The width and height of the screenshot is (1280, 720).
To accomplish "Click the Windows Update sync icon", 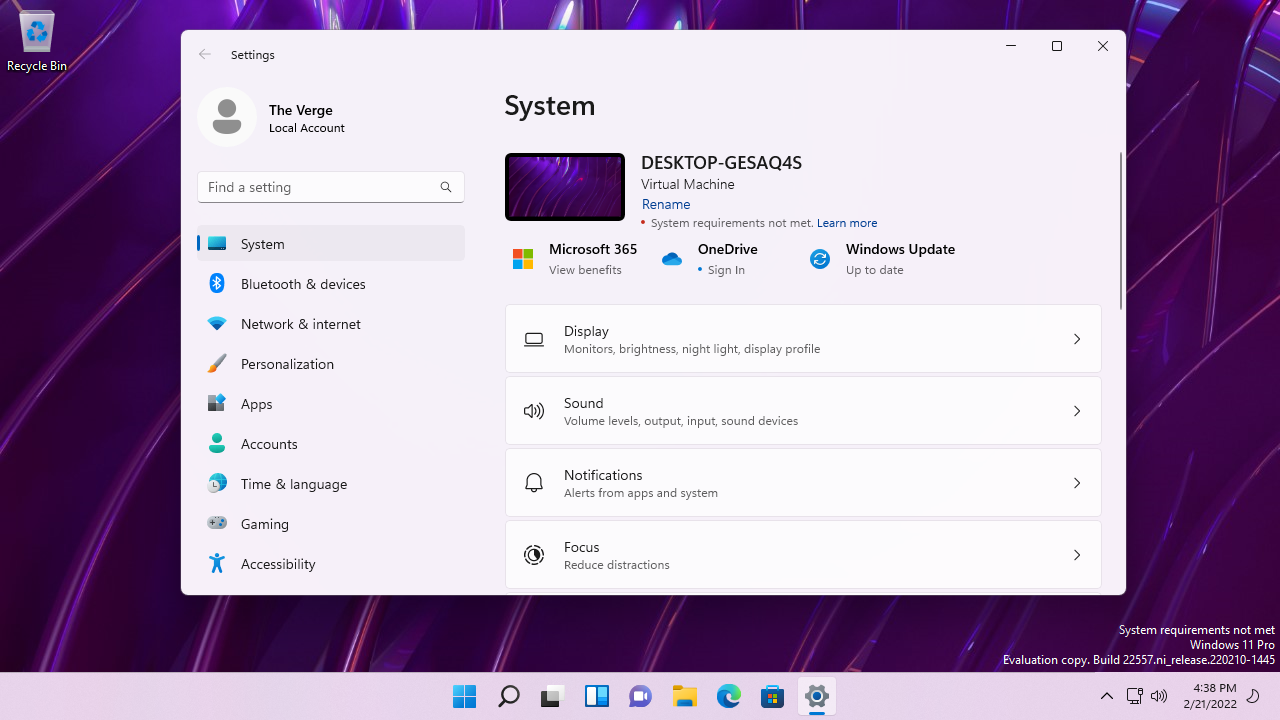I will click(819, 258).
